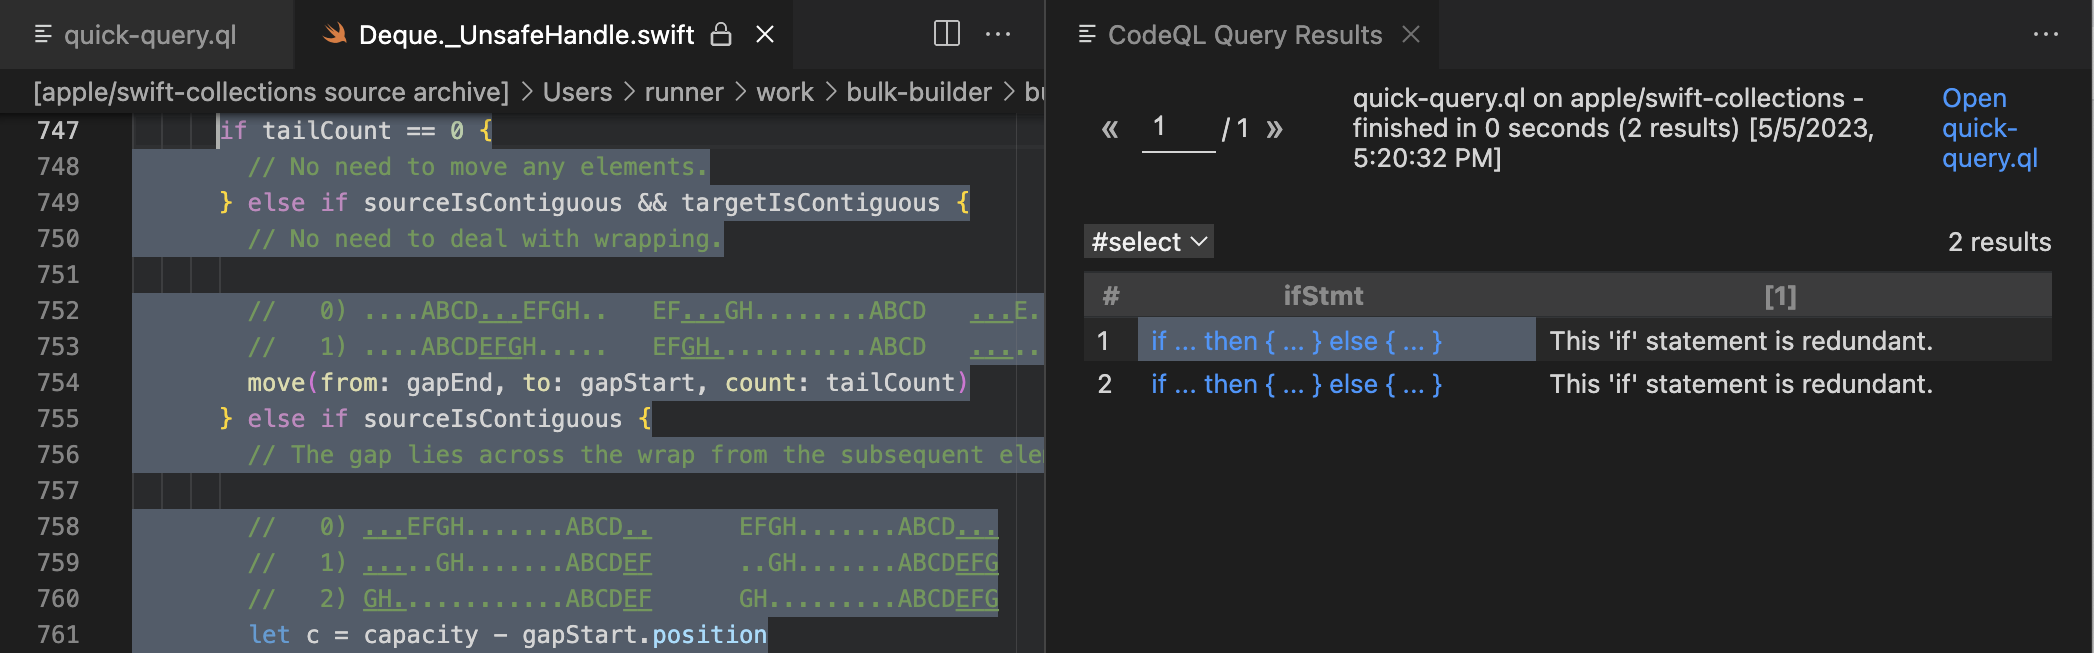Open the editor more actions ellipsis menu
Screen dimensions: 2094x653
pos(998,34)
